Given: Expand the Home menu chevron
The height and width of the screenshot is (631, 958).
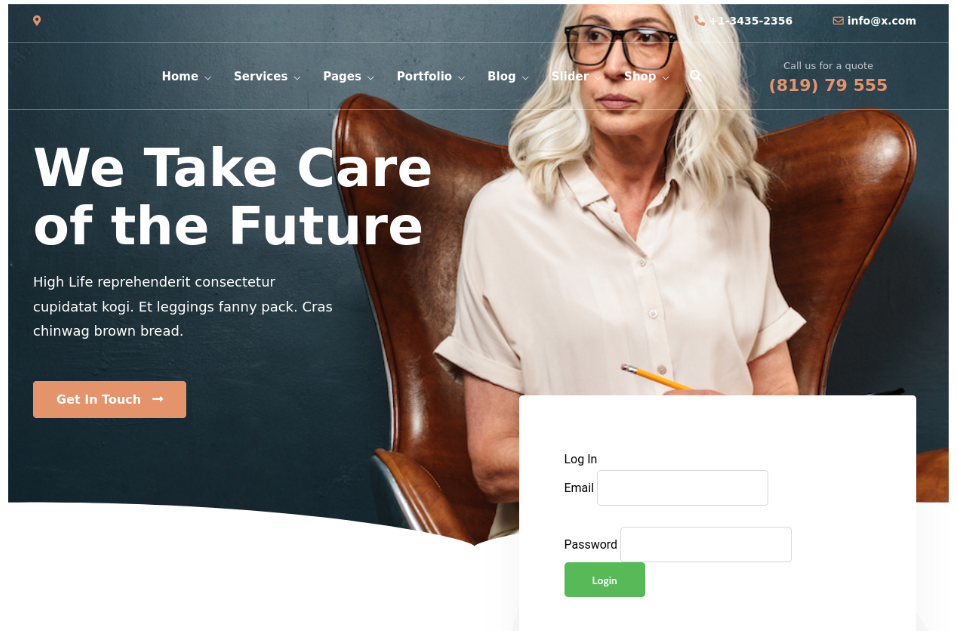Looking at the screenshot, I should coord(208,78).
